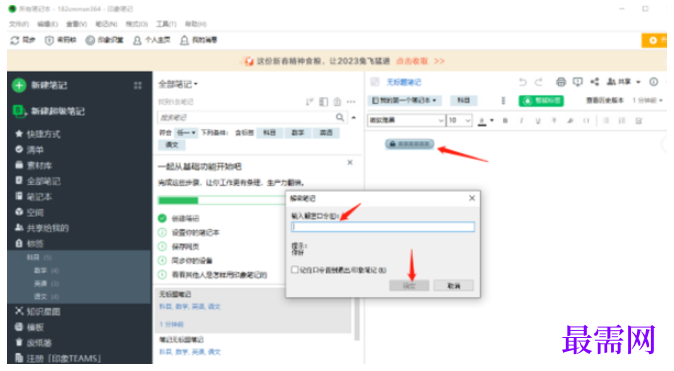674x371 pixels.
Task: Toggle italic formatting
Action: pos(521,121)
